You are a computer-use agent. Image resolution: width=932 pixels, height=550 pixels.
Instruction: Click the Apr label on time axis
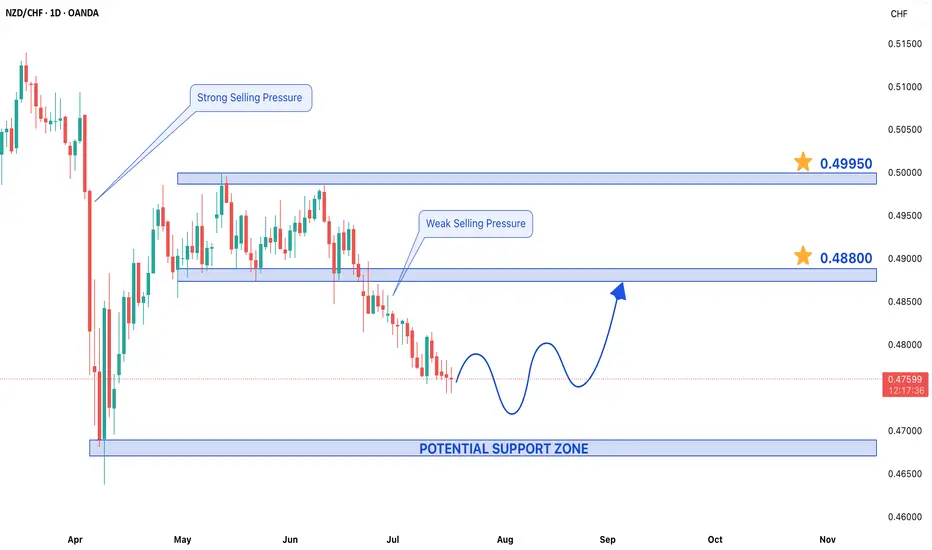(x=75, y=540)
